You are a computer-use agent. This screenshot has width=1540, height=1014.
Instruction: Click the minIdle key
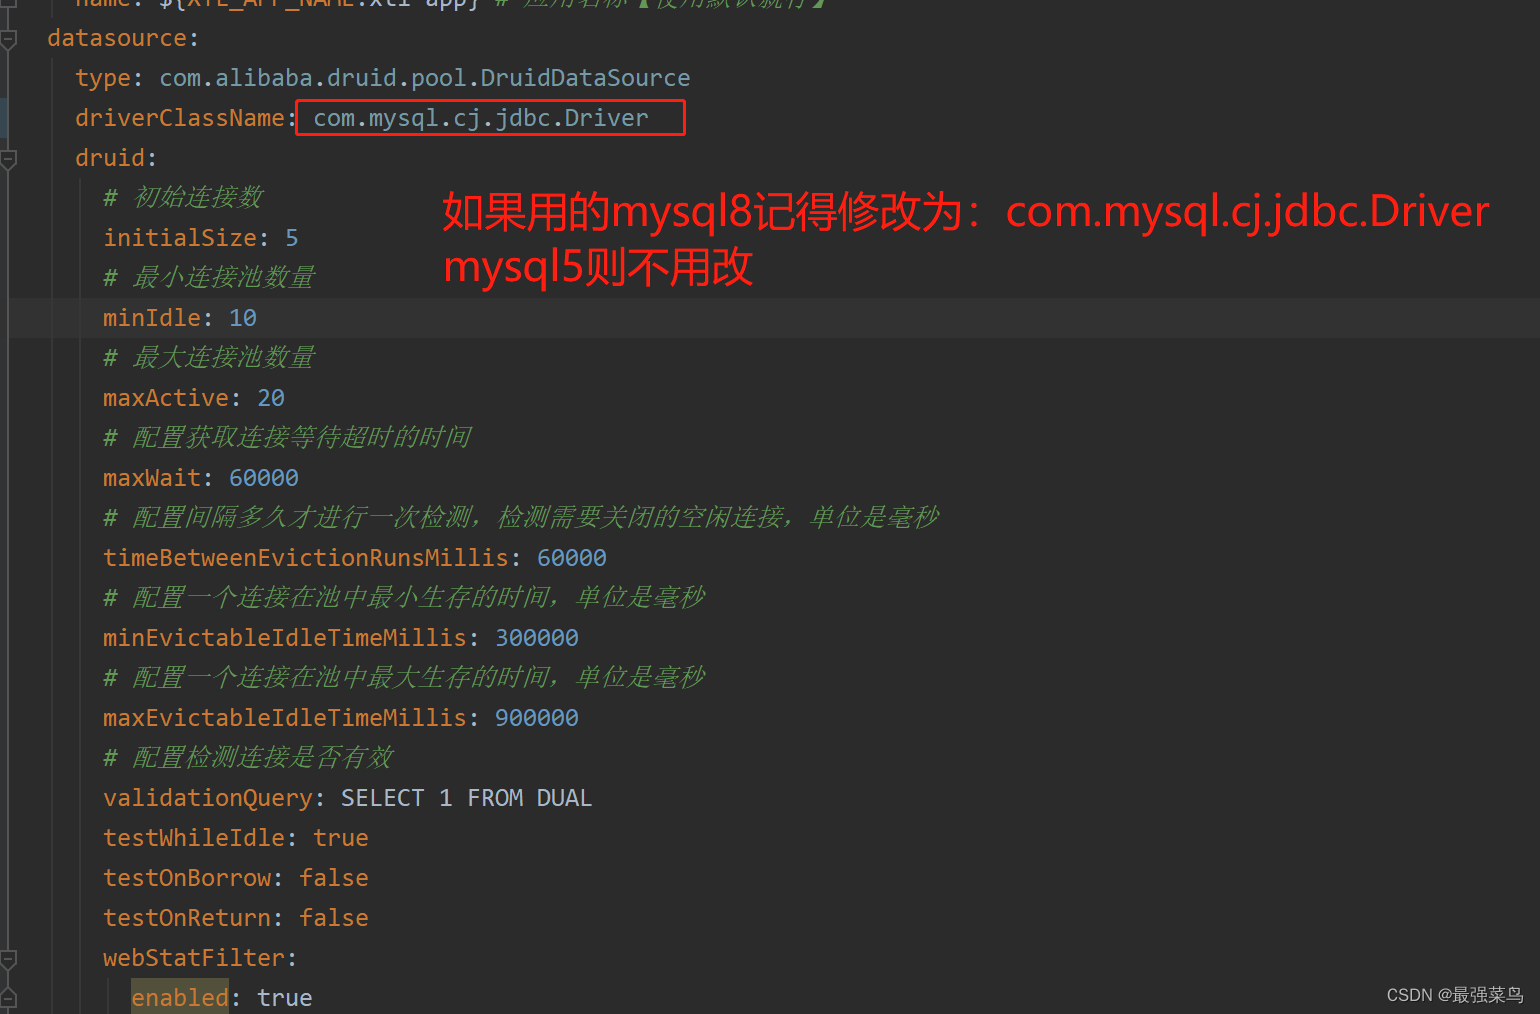coord(152,318)
